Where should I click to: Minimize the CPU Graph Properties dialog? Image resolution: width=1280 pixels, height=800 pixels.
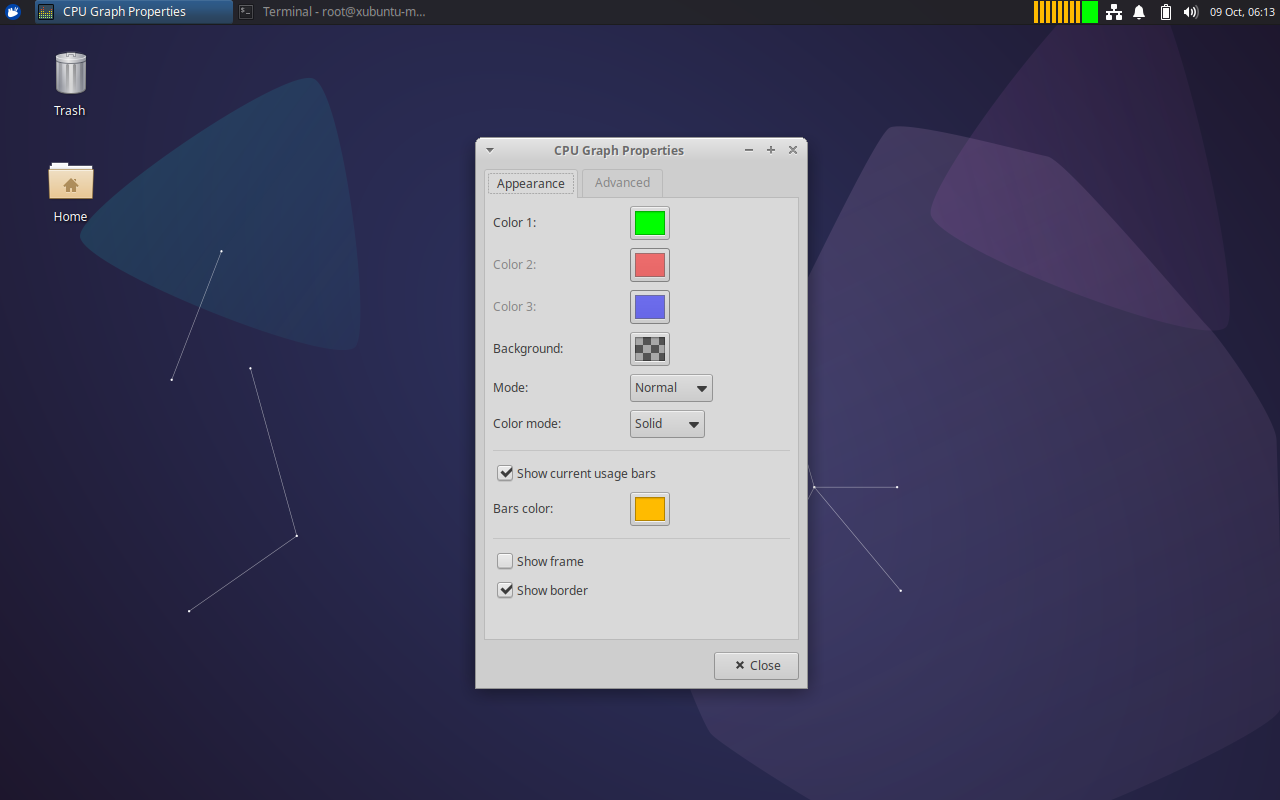pyautogui.click(x=749, y=150)
